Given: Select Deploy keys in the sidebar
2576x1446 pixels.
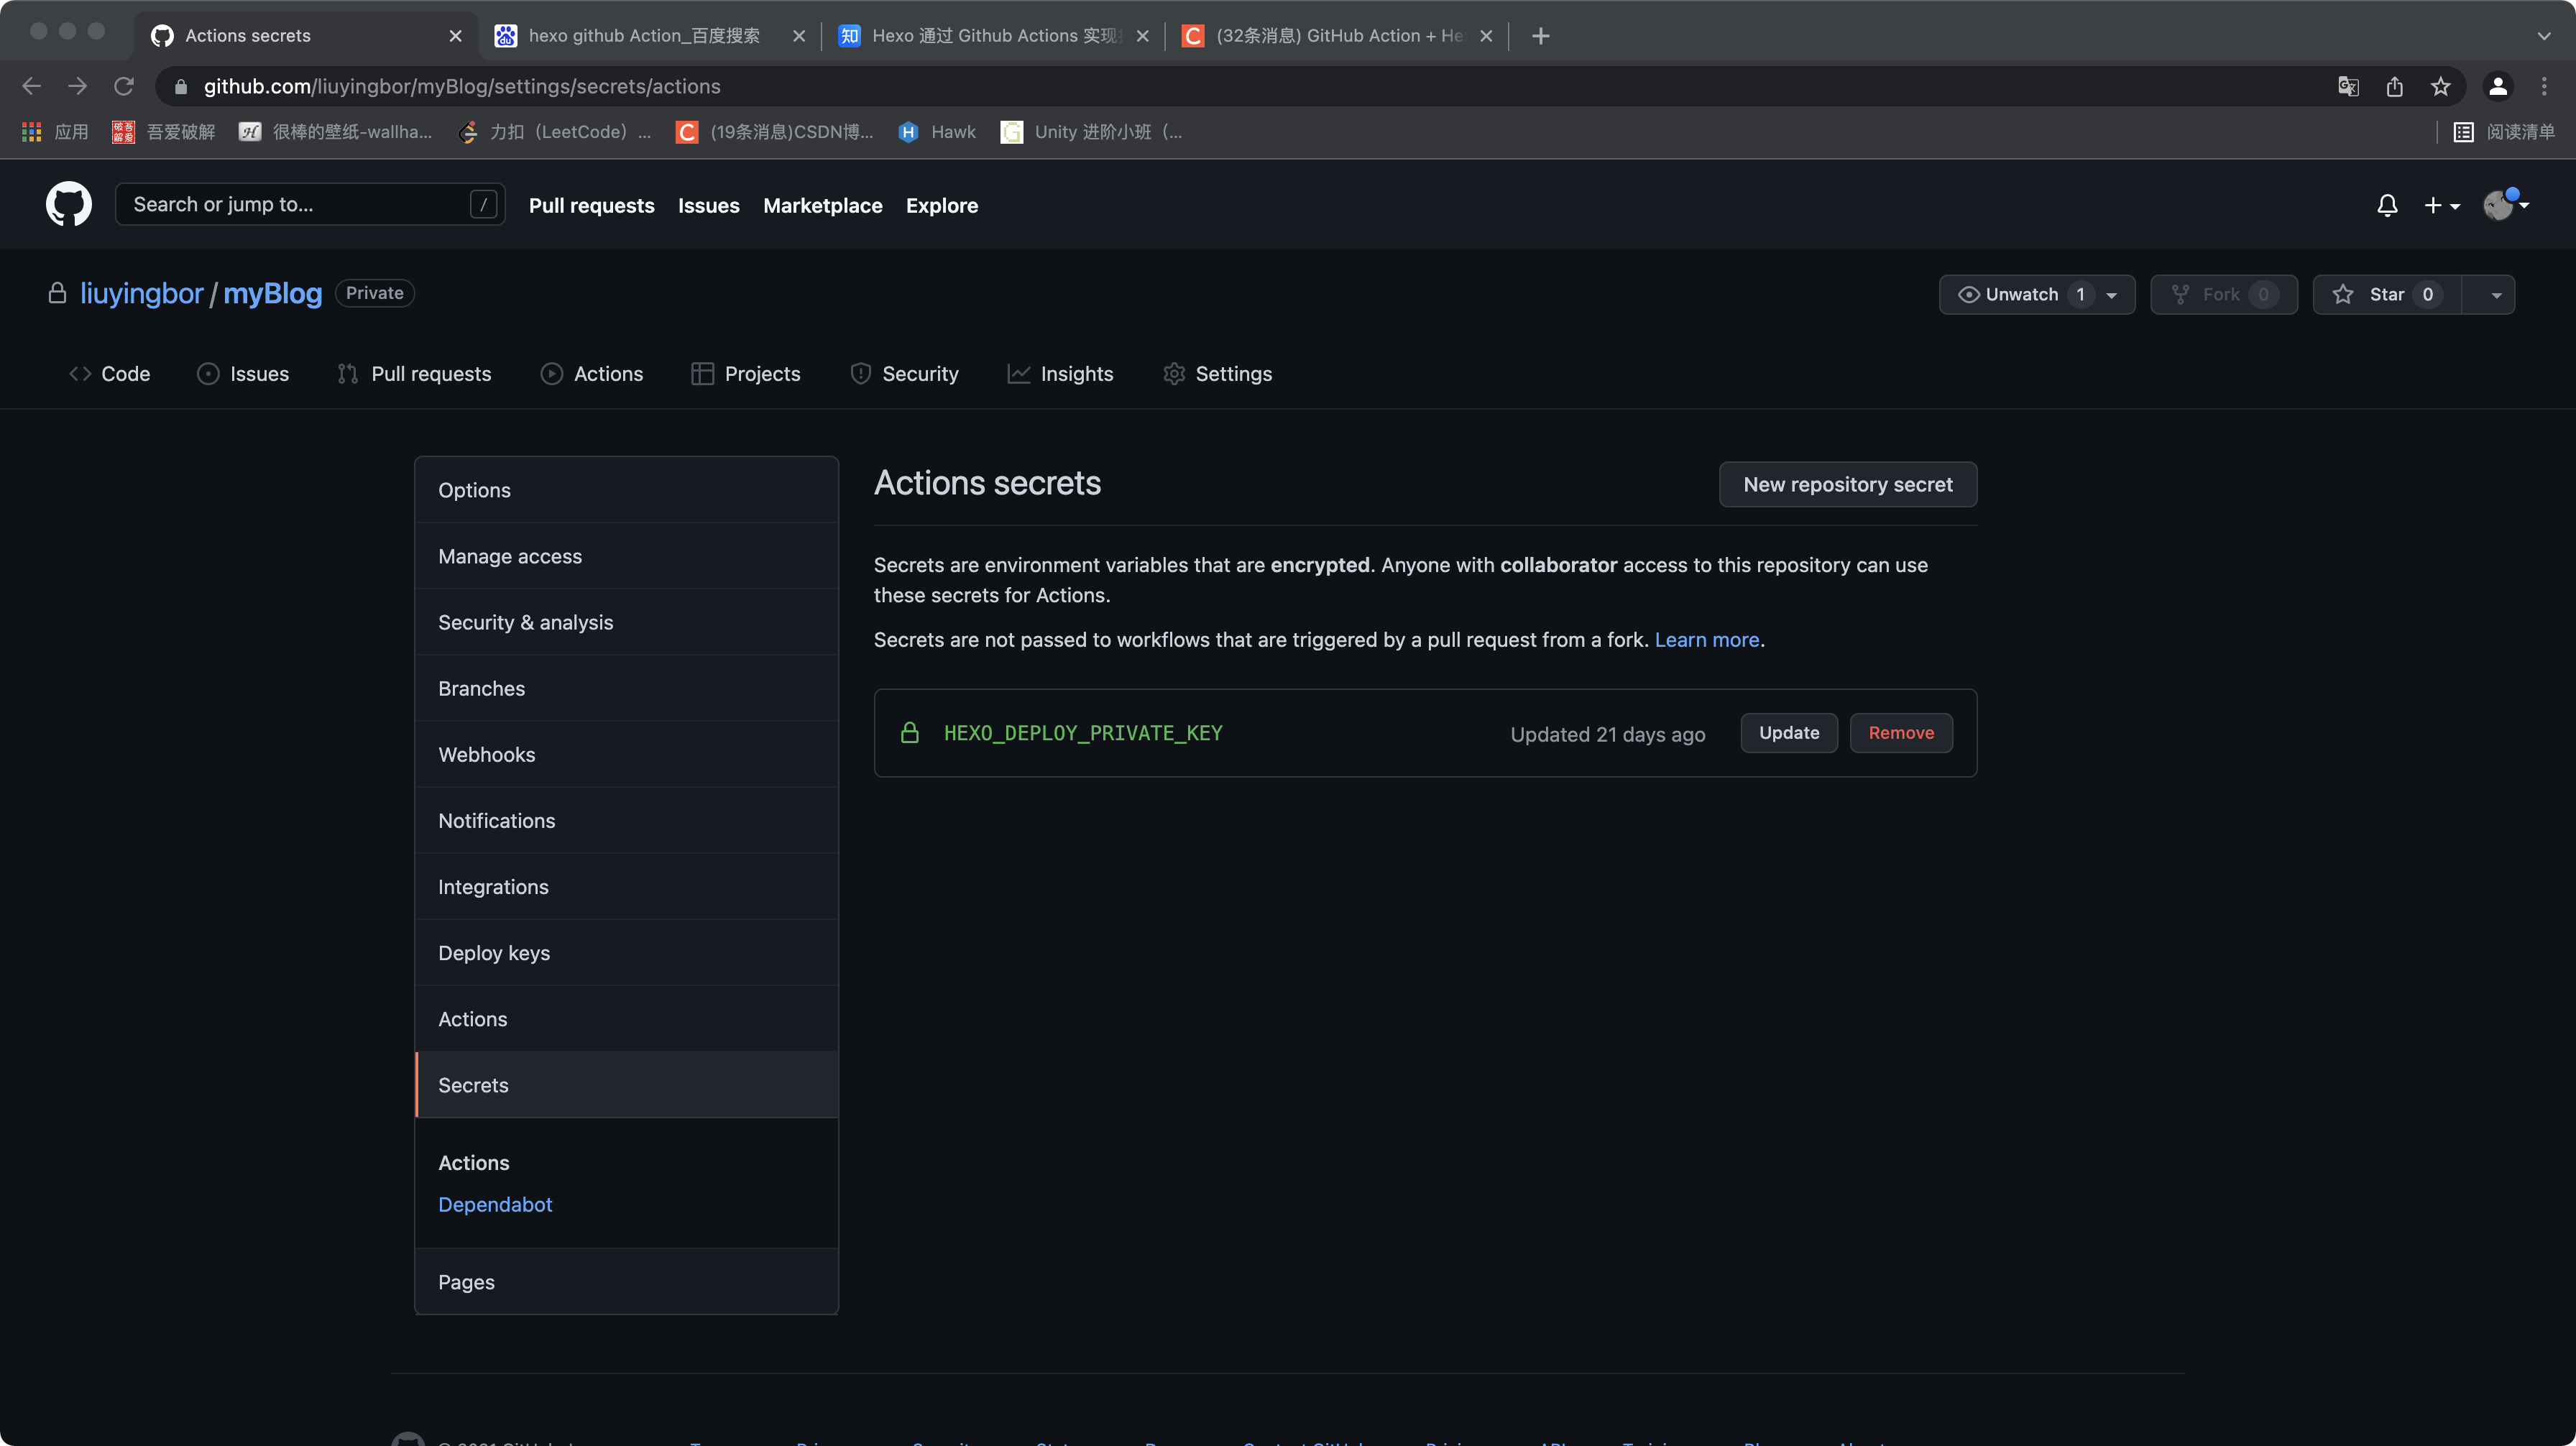Looking at the screenshot, I should (x=626, y=952).
